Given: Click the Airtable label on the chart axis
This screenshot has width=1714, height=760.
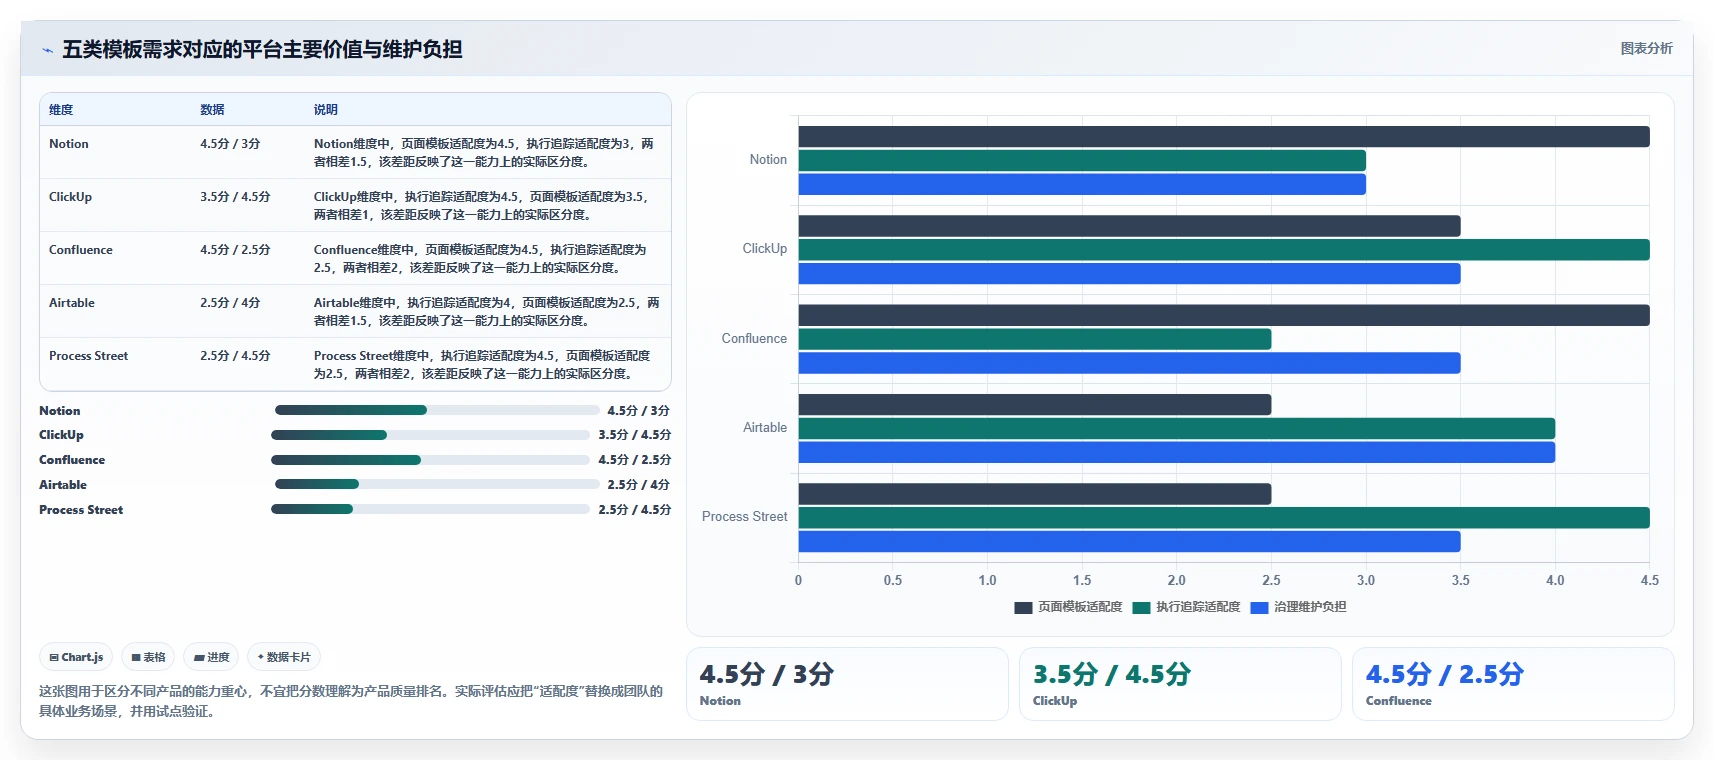Looking at the screenshot, I should (x=765, y=428).
